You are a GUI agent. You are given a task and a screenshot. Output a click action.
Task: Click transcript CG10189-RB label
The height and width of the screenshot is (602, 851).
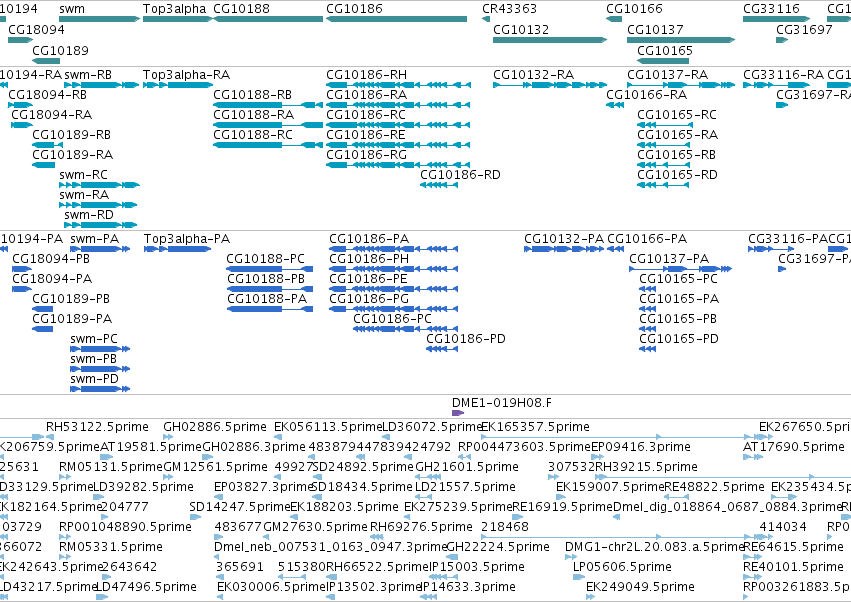[72, 135]
